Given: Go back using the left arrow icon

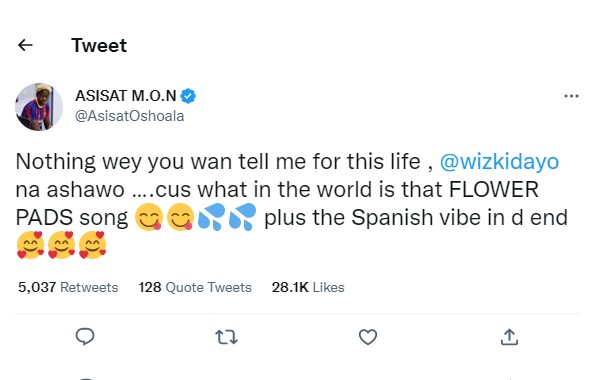Looking at the screenshot, I should point(25,45).
